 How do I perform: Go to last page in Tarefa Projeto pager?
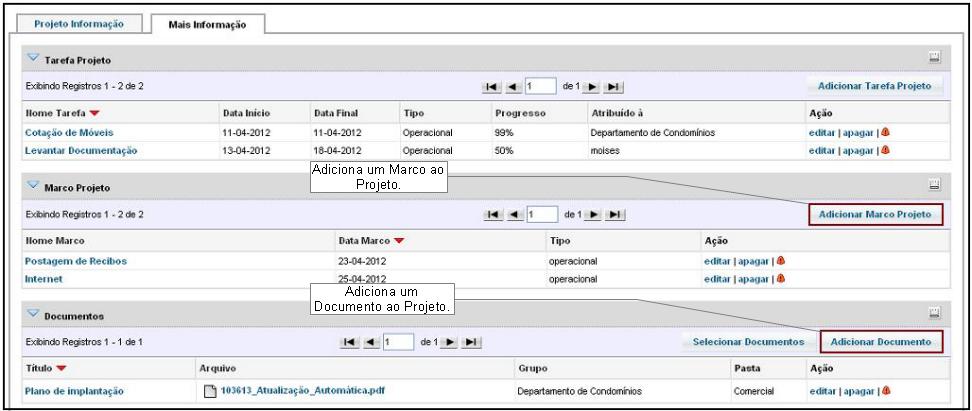tap(613, 87)
